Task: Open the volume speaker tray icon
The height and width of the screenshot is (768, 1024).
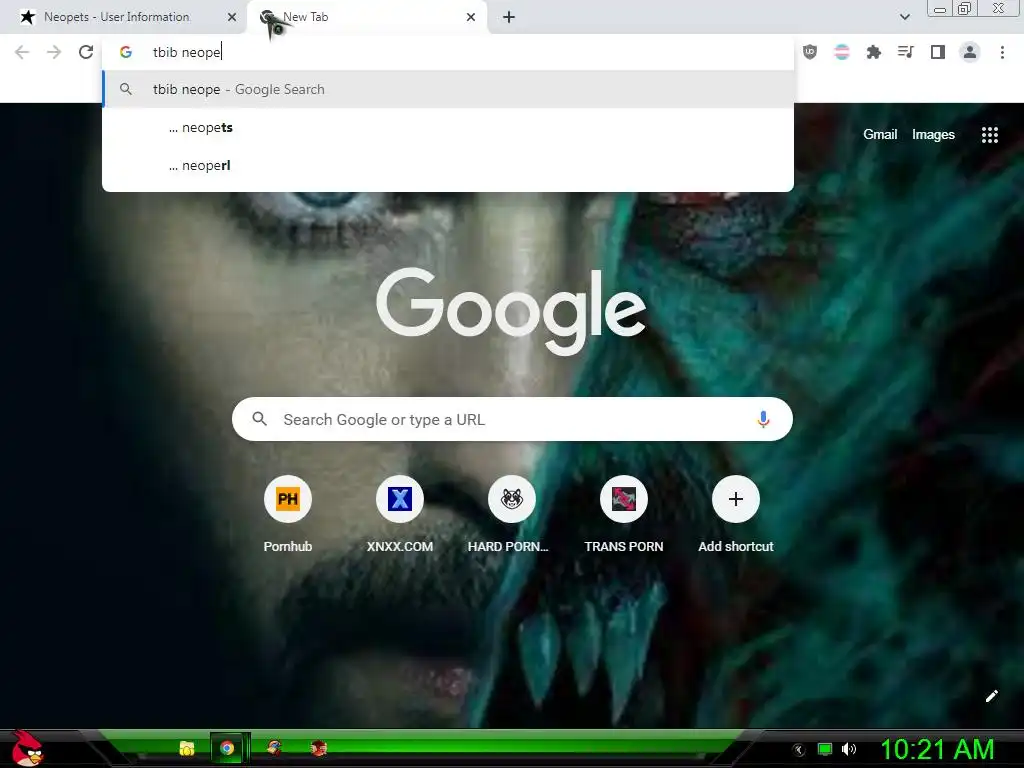Action: click(x=849, y=749)
